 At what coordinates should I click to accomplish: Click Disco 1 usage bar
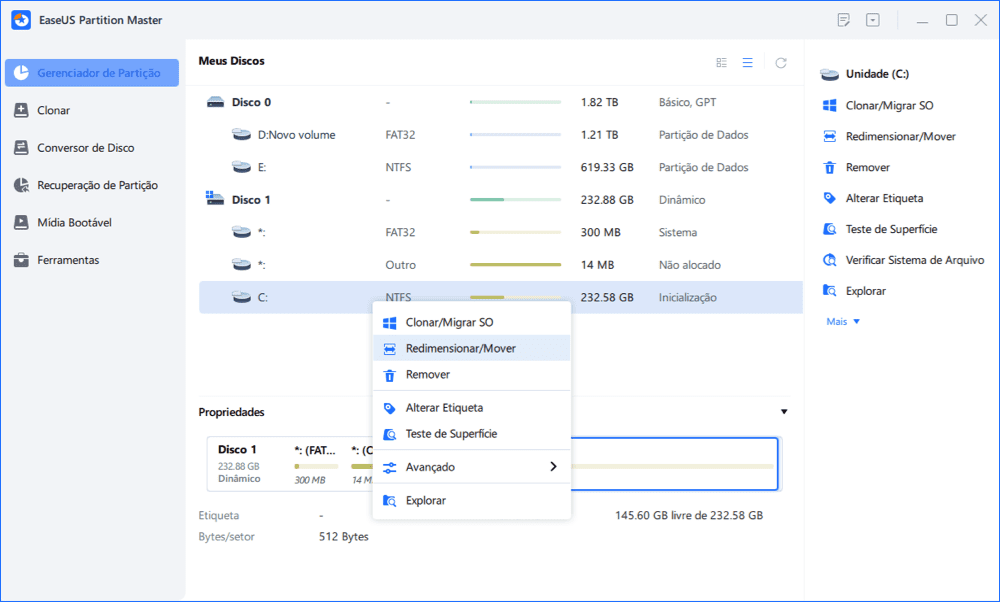[x=515, y=200]
